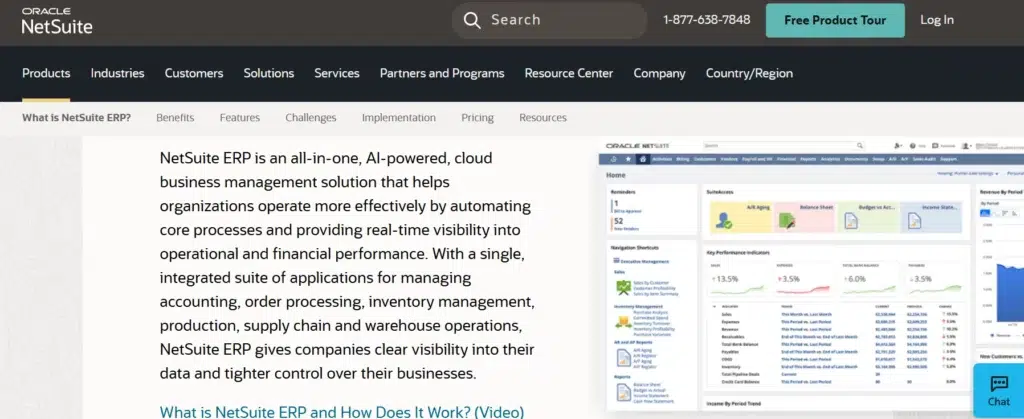Open the Company menu
The image size is (1024, 419).
coord(660,73)
